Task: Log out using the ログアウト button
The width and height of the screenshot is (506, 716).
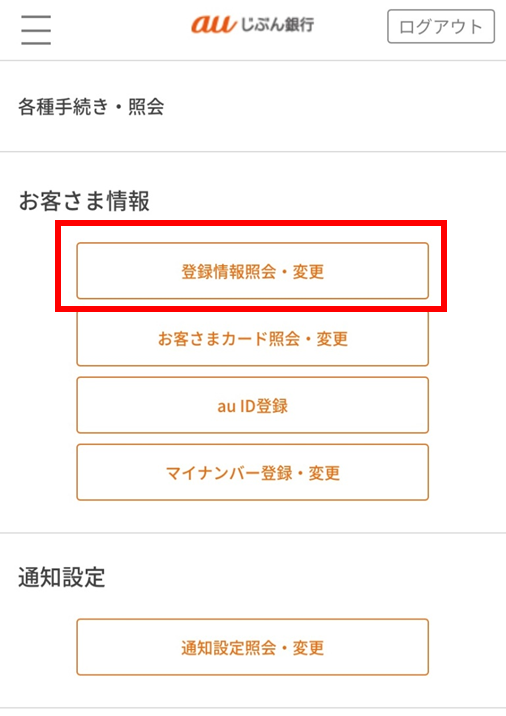Action: 441,26
